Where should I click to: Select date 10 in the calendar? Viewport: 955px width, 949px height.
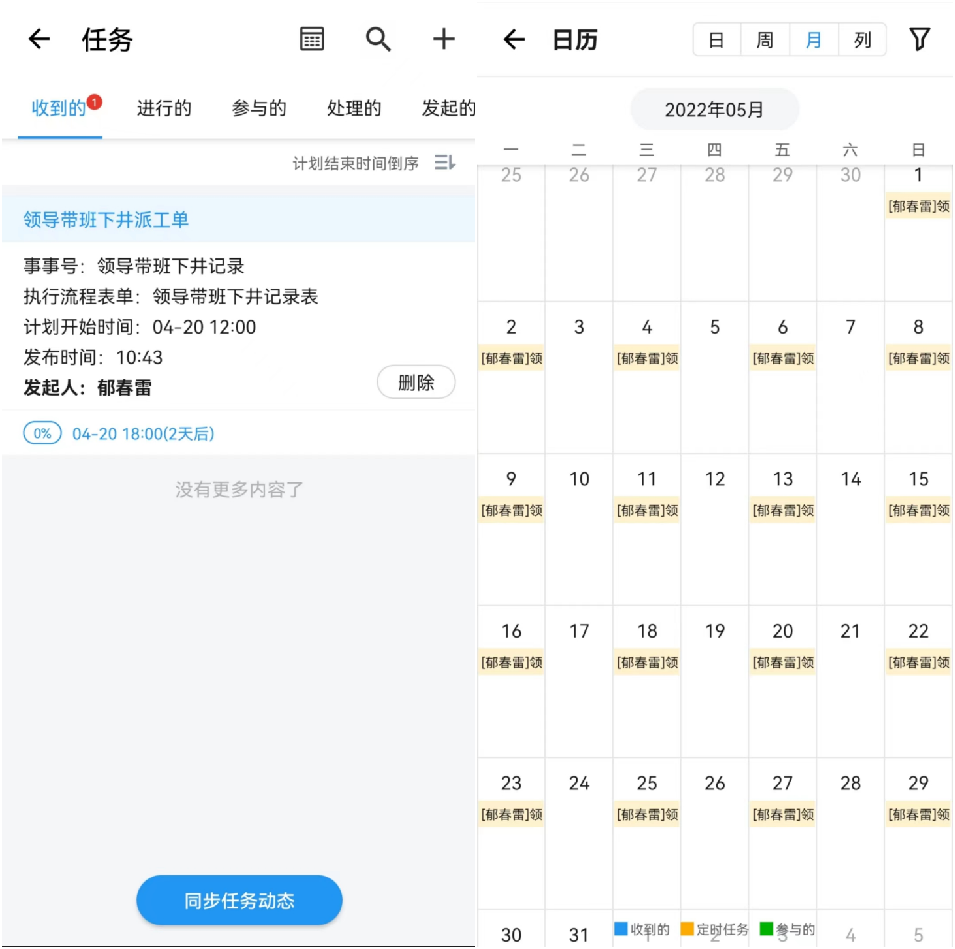pyautogui.click(x=579, y=479)
